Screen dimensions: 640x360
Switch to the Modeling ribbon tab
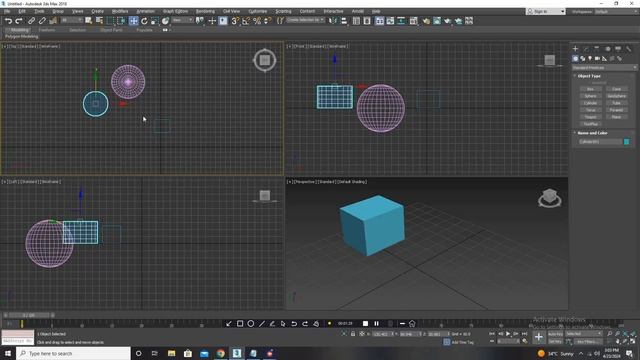[19, 30]
